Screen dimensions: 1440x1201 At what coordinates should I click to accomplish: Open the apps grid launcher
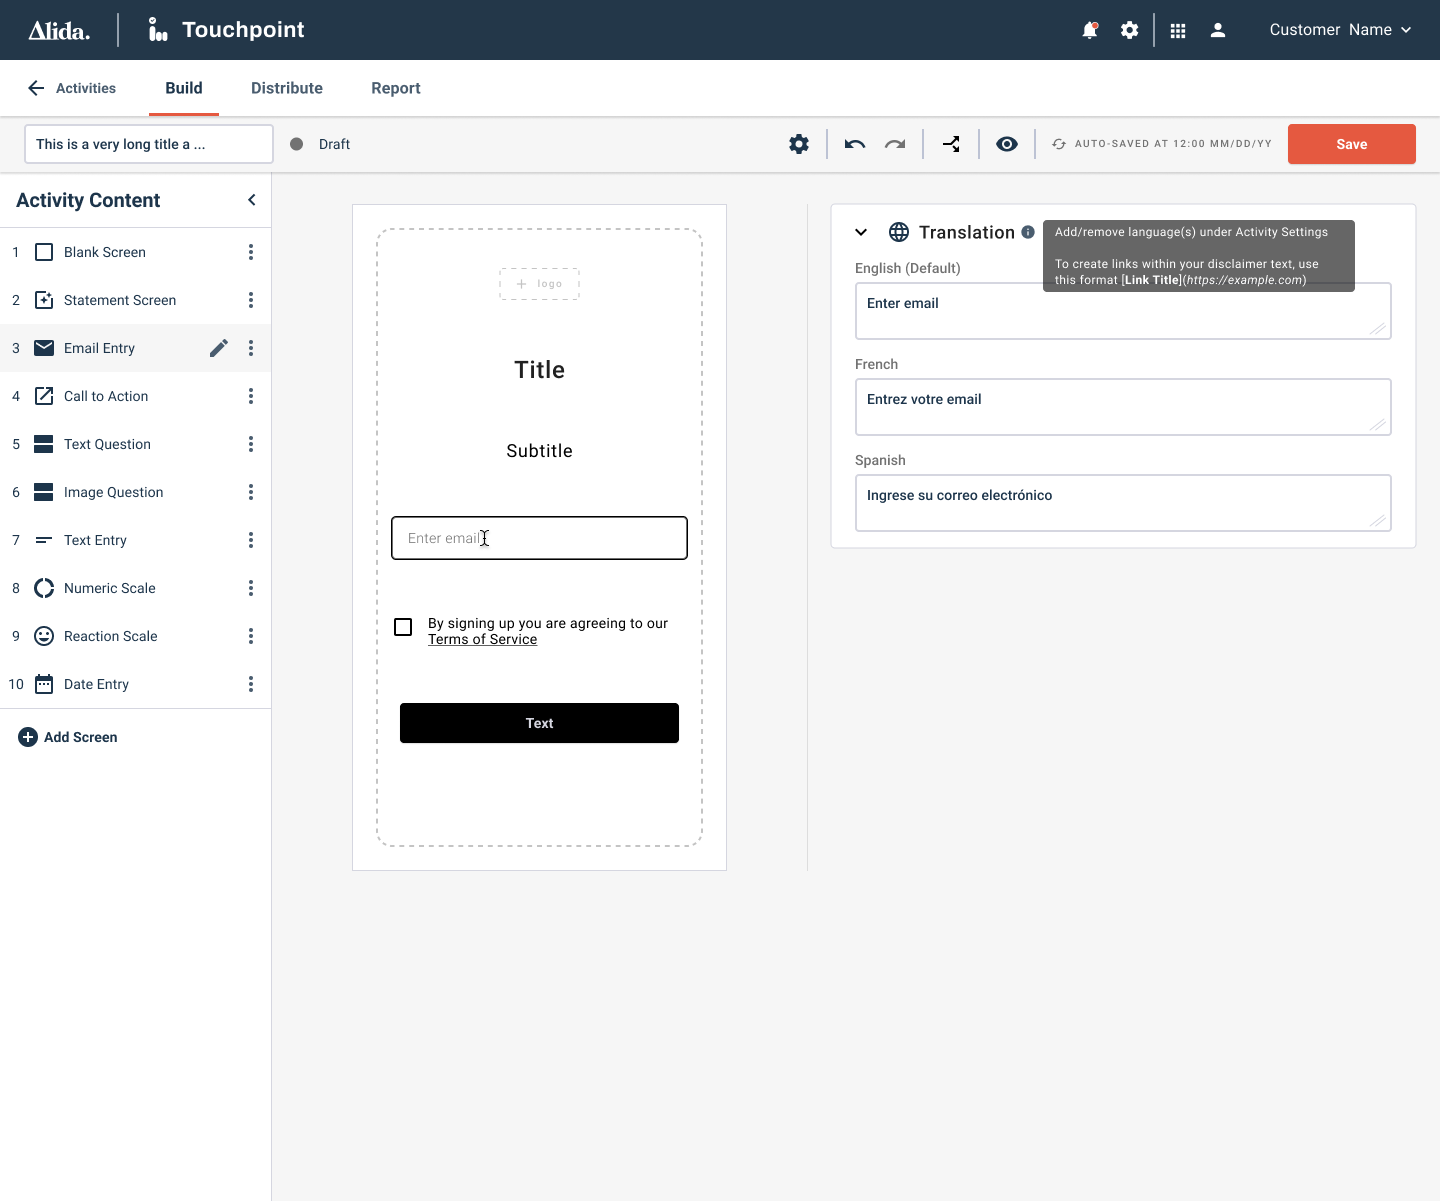click(x=1178, y=30)
